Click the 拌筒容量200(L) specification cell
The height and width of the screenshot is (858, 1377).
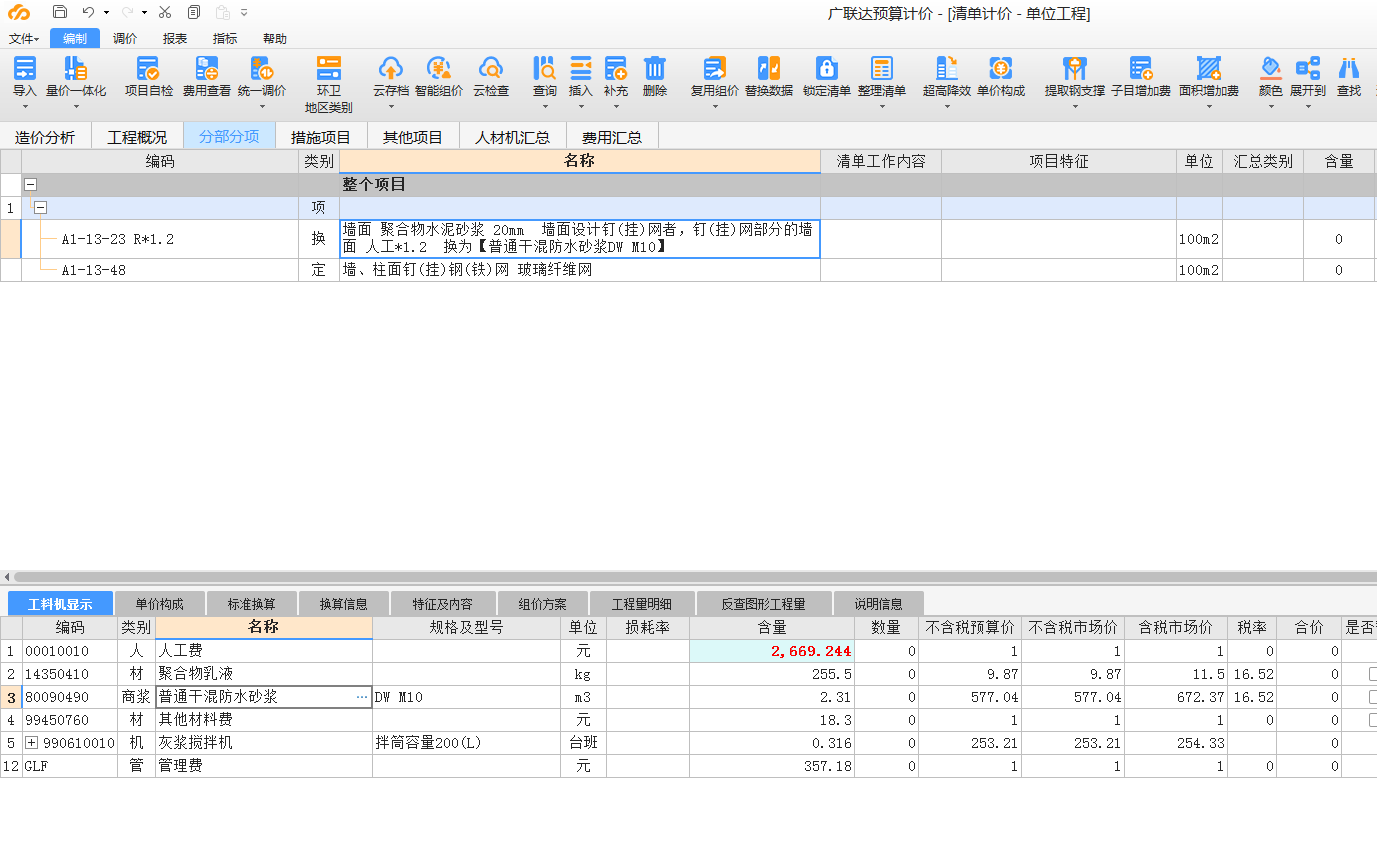point(466,743)
